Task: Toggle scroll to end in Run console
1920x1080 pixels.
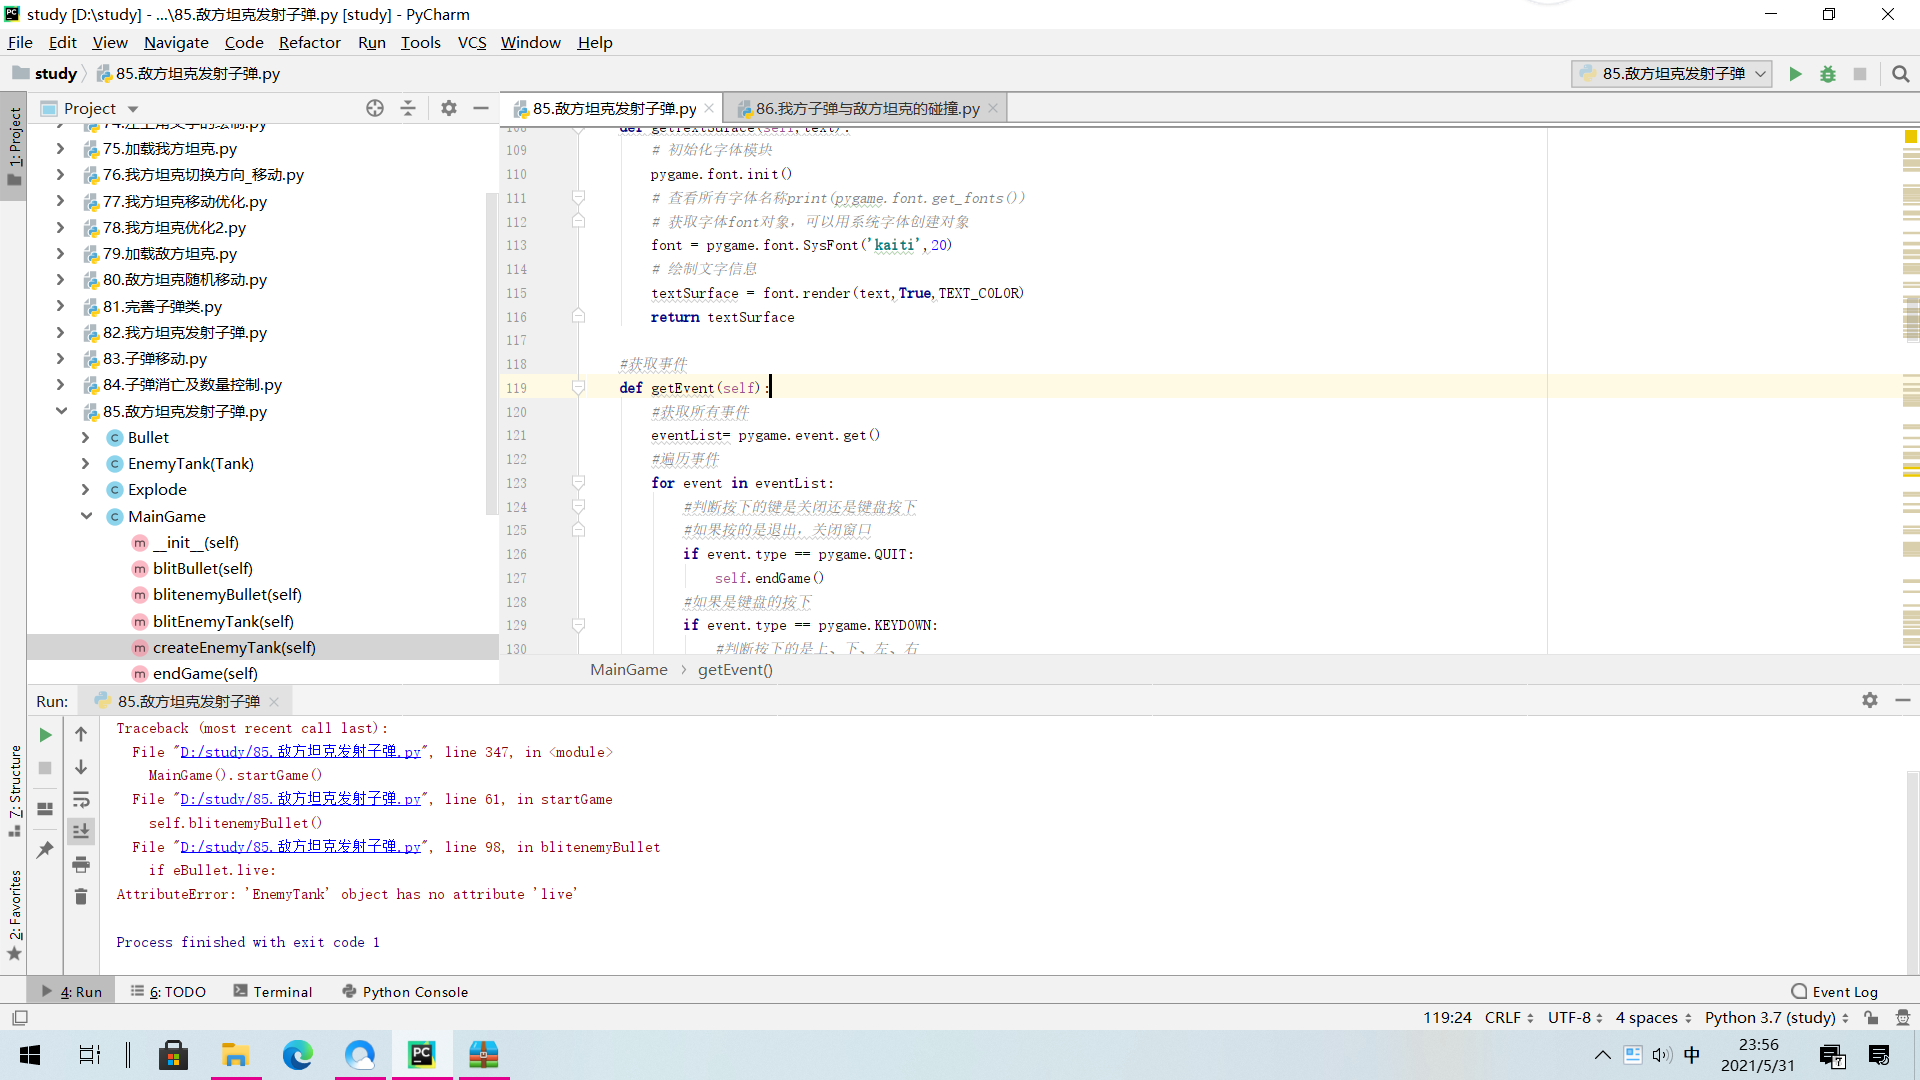Action: pos(81,831)
